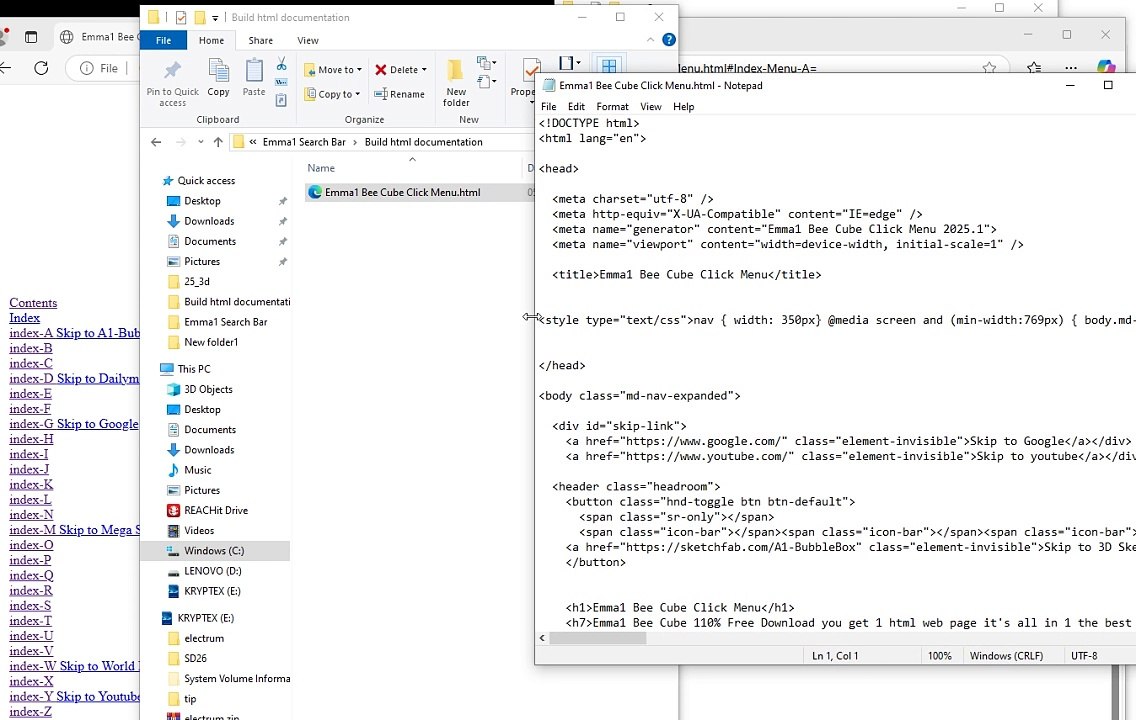Open the Index link in browser page

click(x=25, y=318)
